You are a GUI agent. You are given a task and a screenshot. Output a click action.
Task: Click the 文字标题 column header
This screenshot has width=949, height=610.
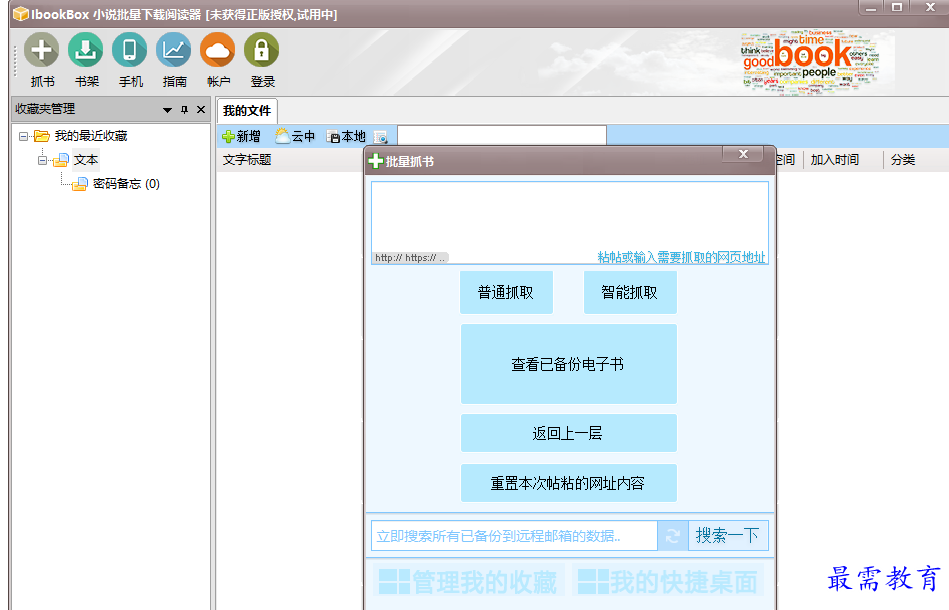pos(247,160)
